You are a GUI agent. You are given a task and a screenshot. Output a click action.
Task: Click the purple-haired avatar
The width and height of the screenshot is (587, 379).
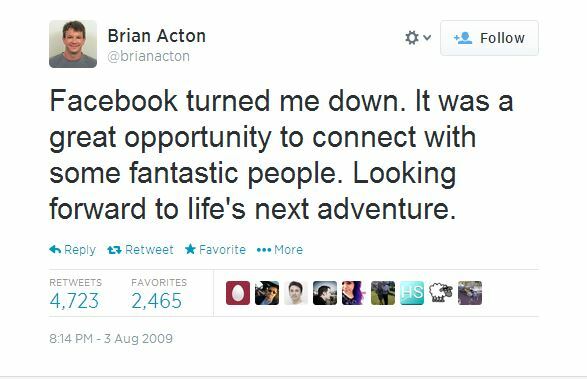point(354,293)
